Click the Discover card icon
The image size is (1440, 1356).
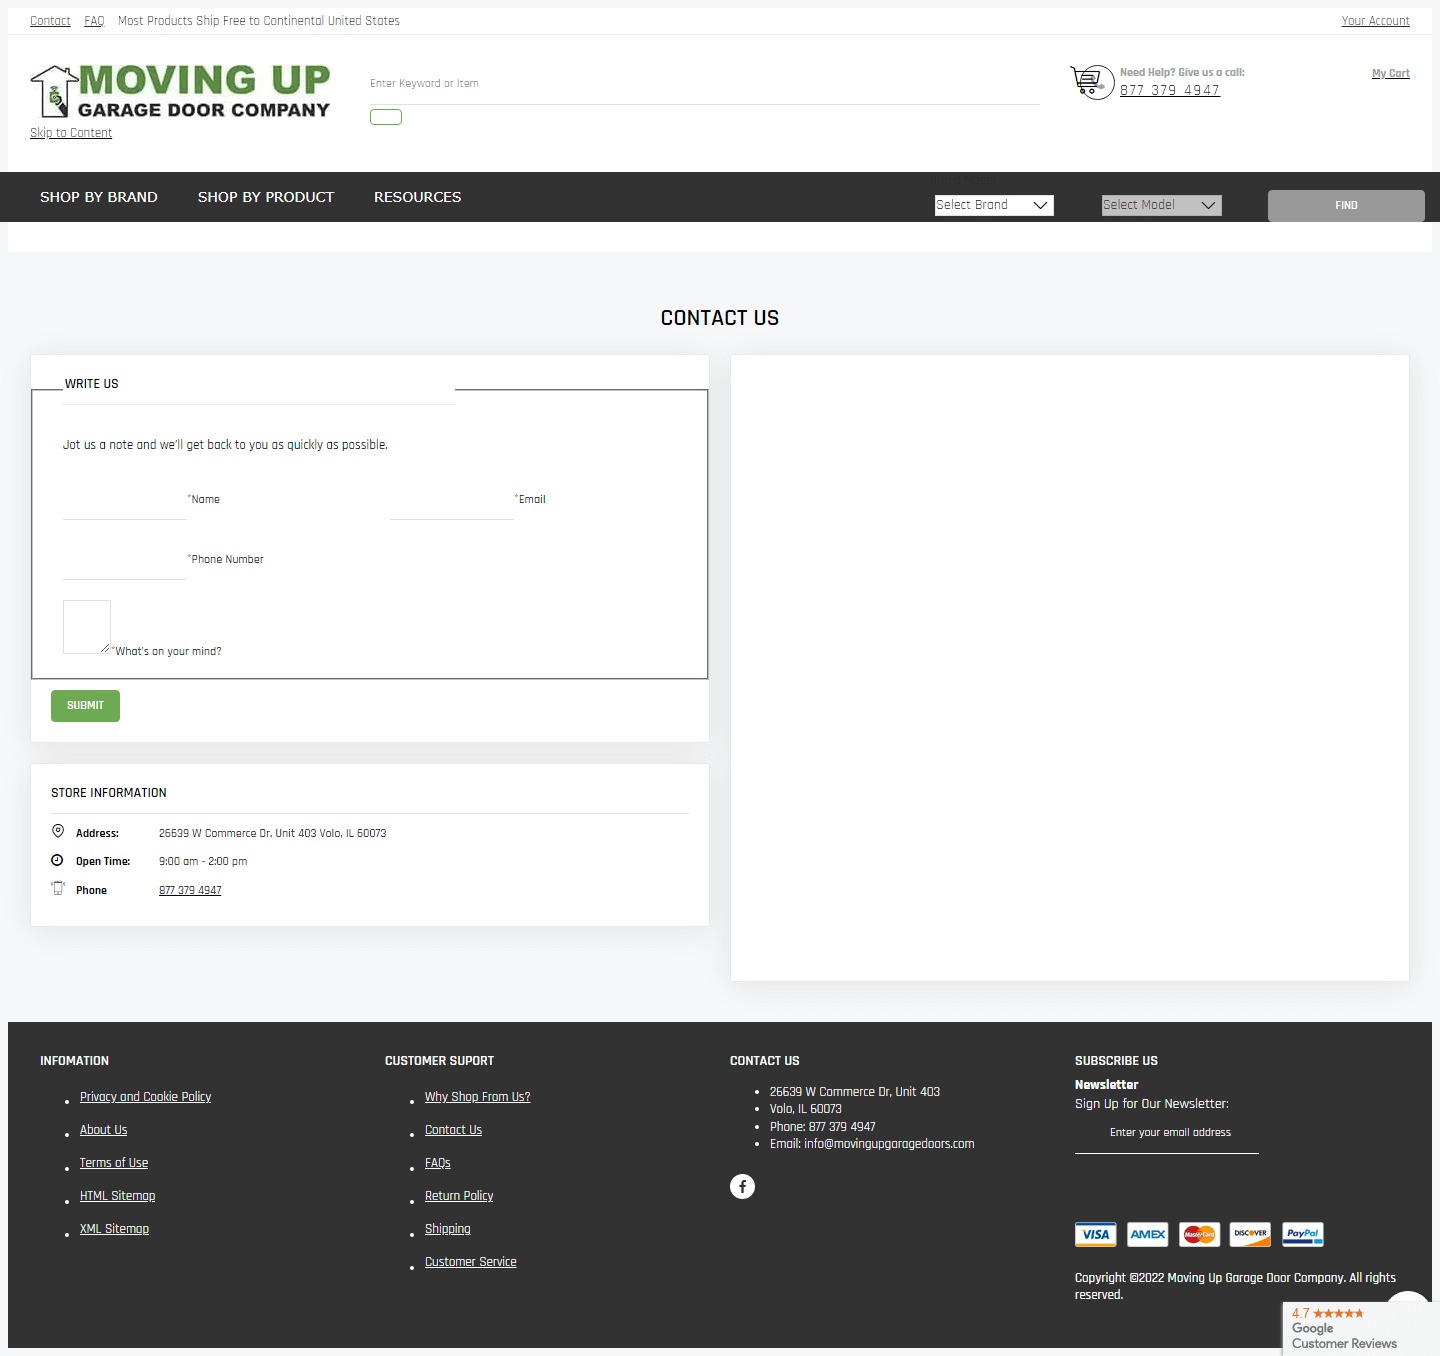(1250, 1234)
